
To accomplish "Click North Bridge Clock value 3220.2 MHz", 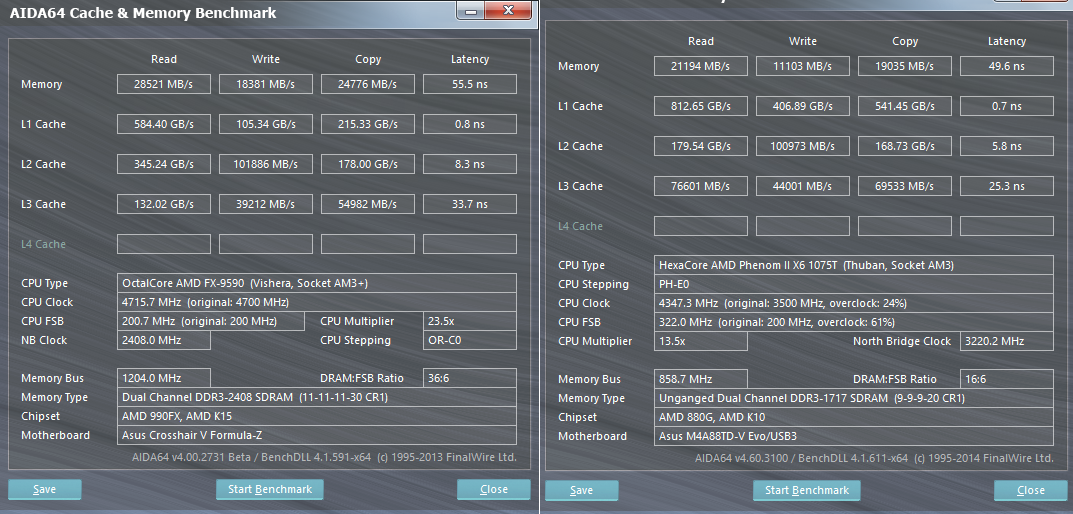I will click(1007, 342).
